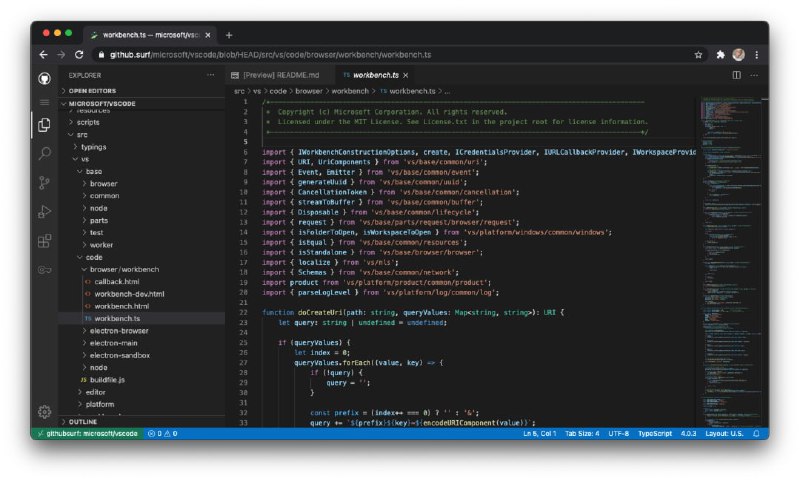Viewport: 800px width, 481px height.
Task: Click Ln 5, Col 1 status item
Action: 540,434
